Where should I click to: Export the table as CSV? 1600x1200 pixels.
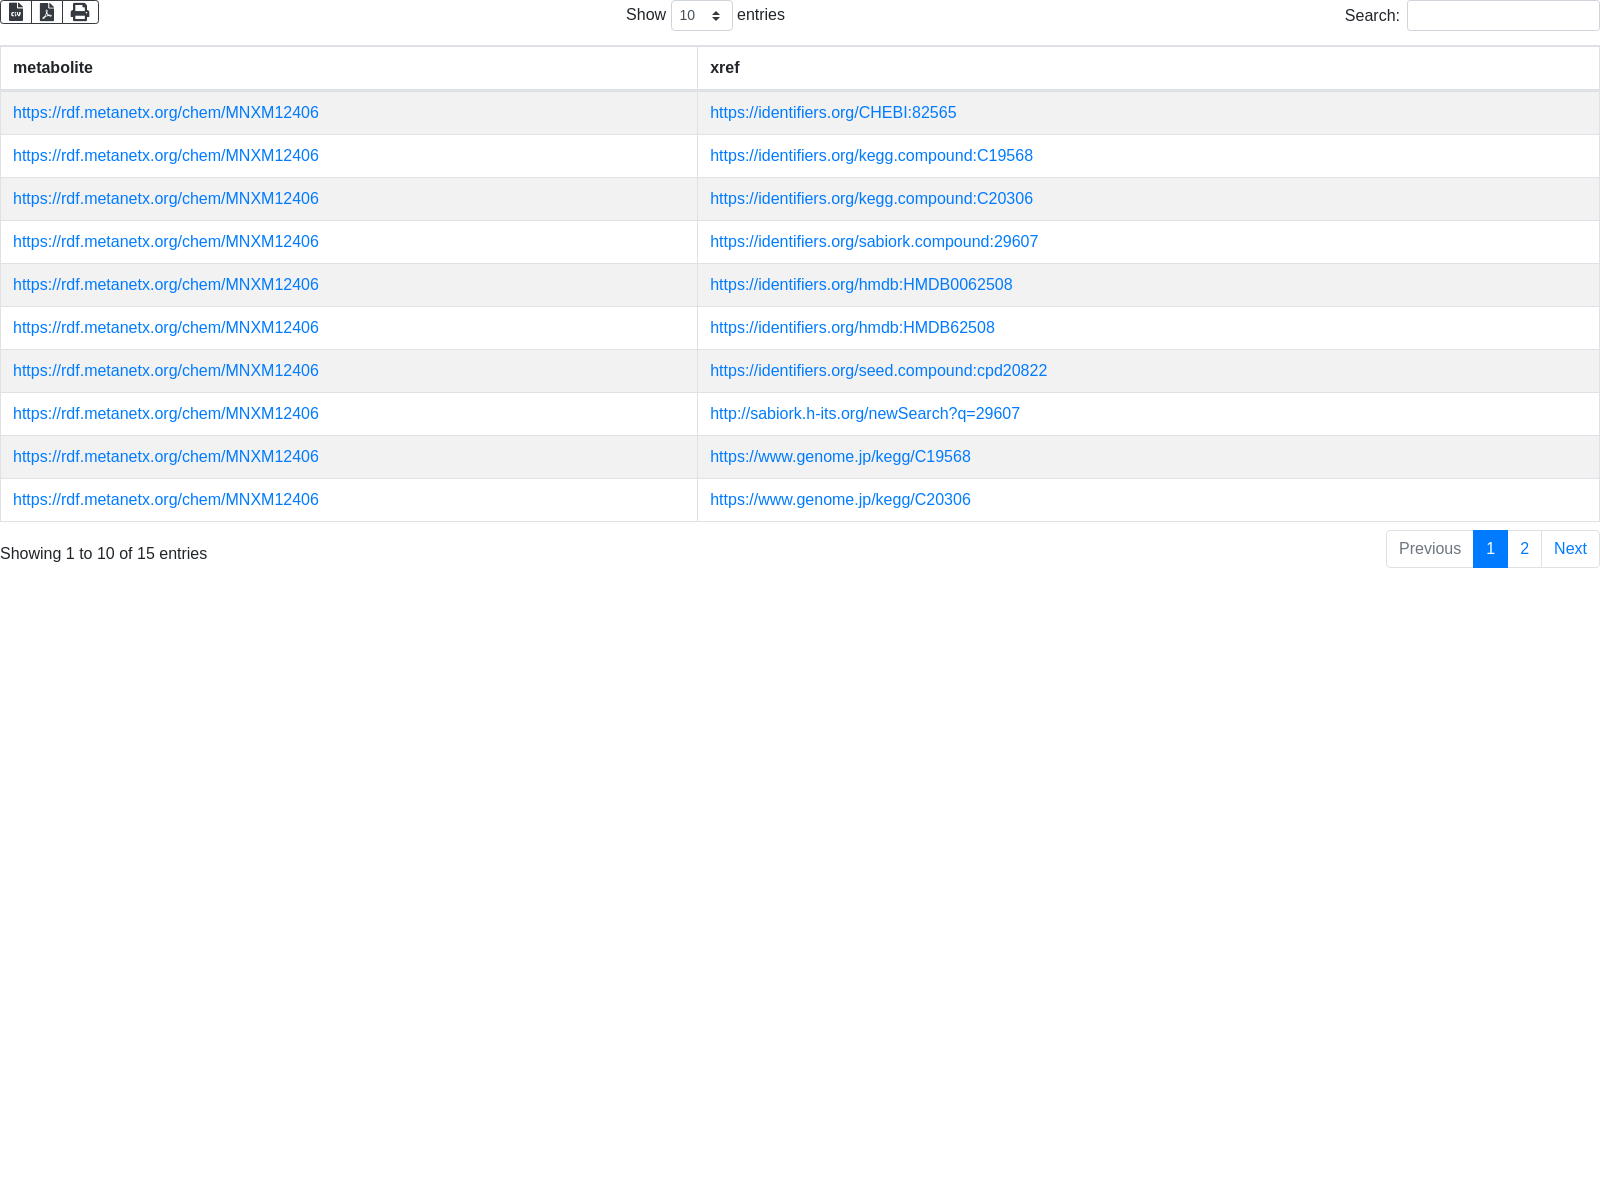(x=16, y=12)
